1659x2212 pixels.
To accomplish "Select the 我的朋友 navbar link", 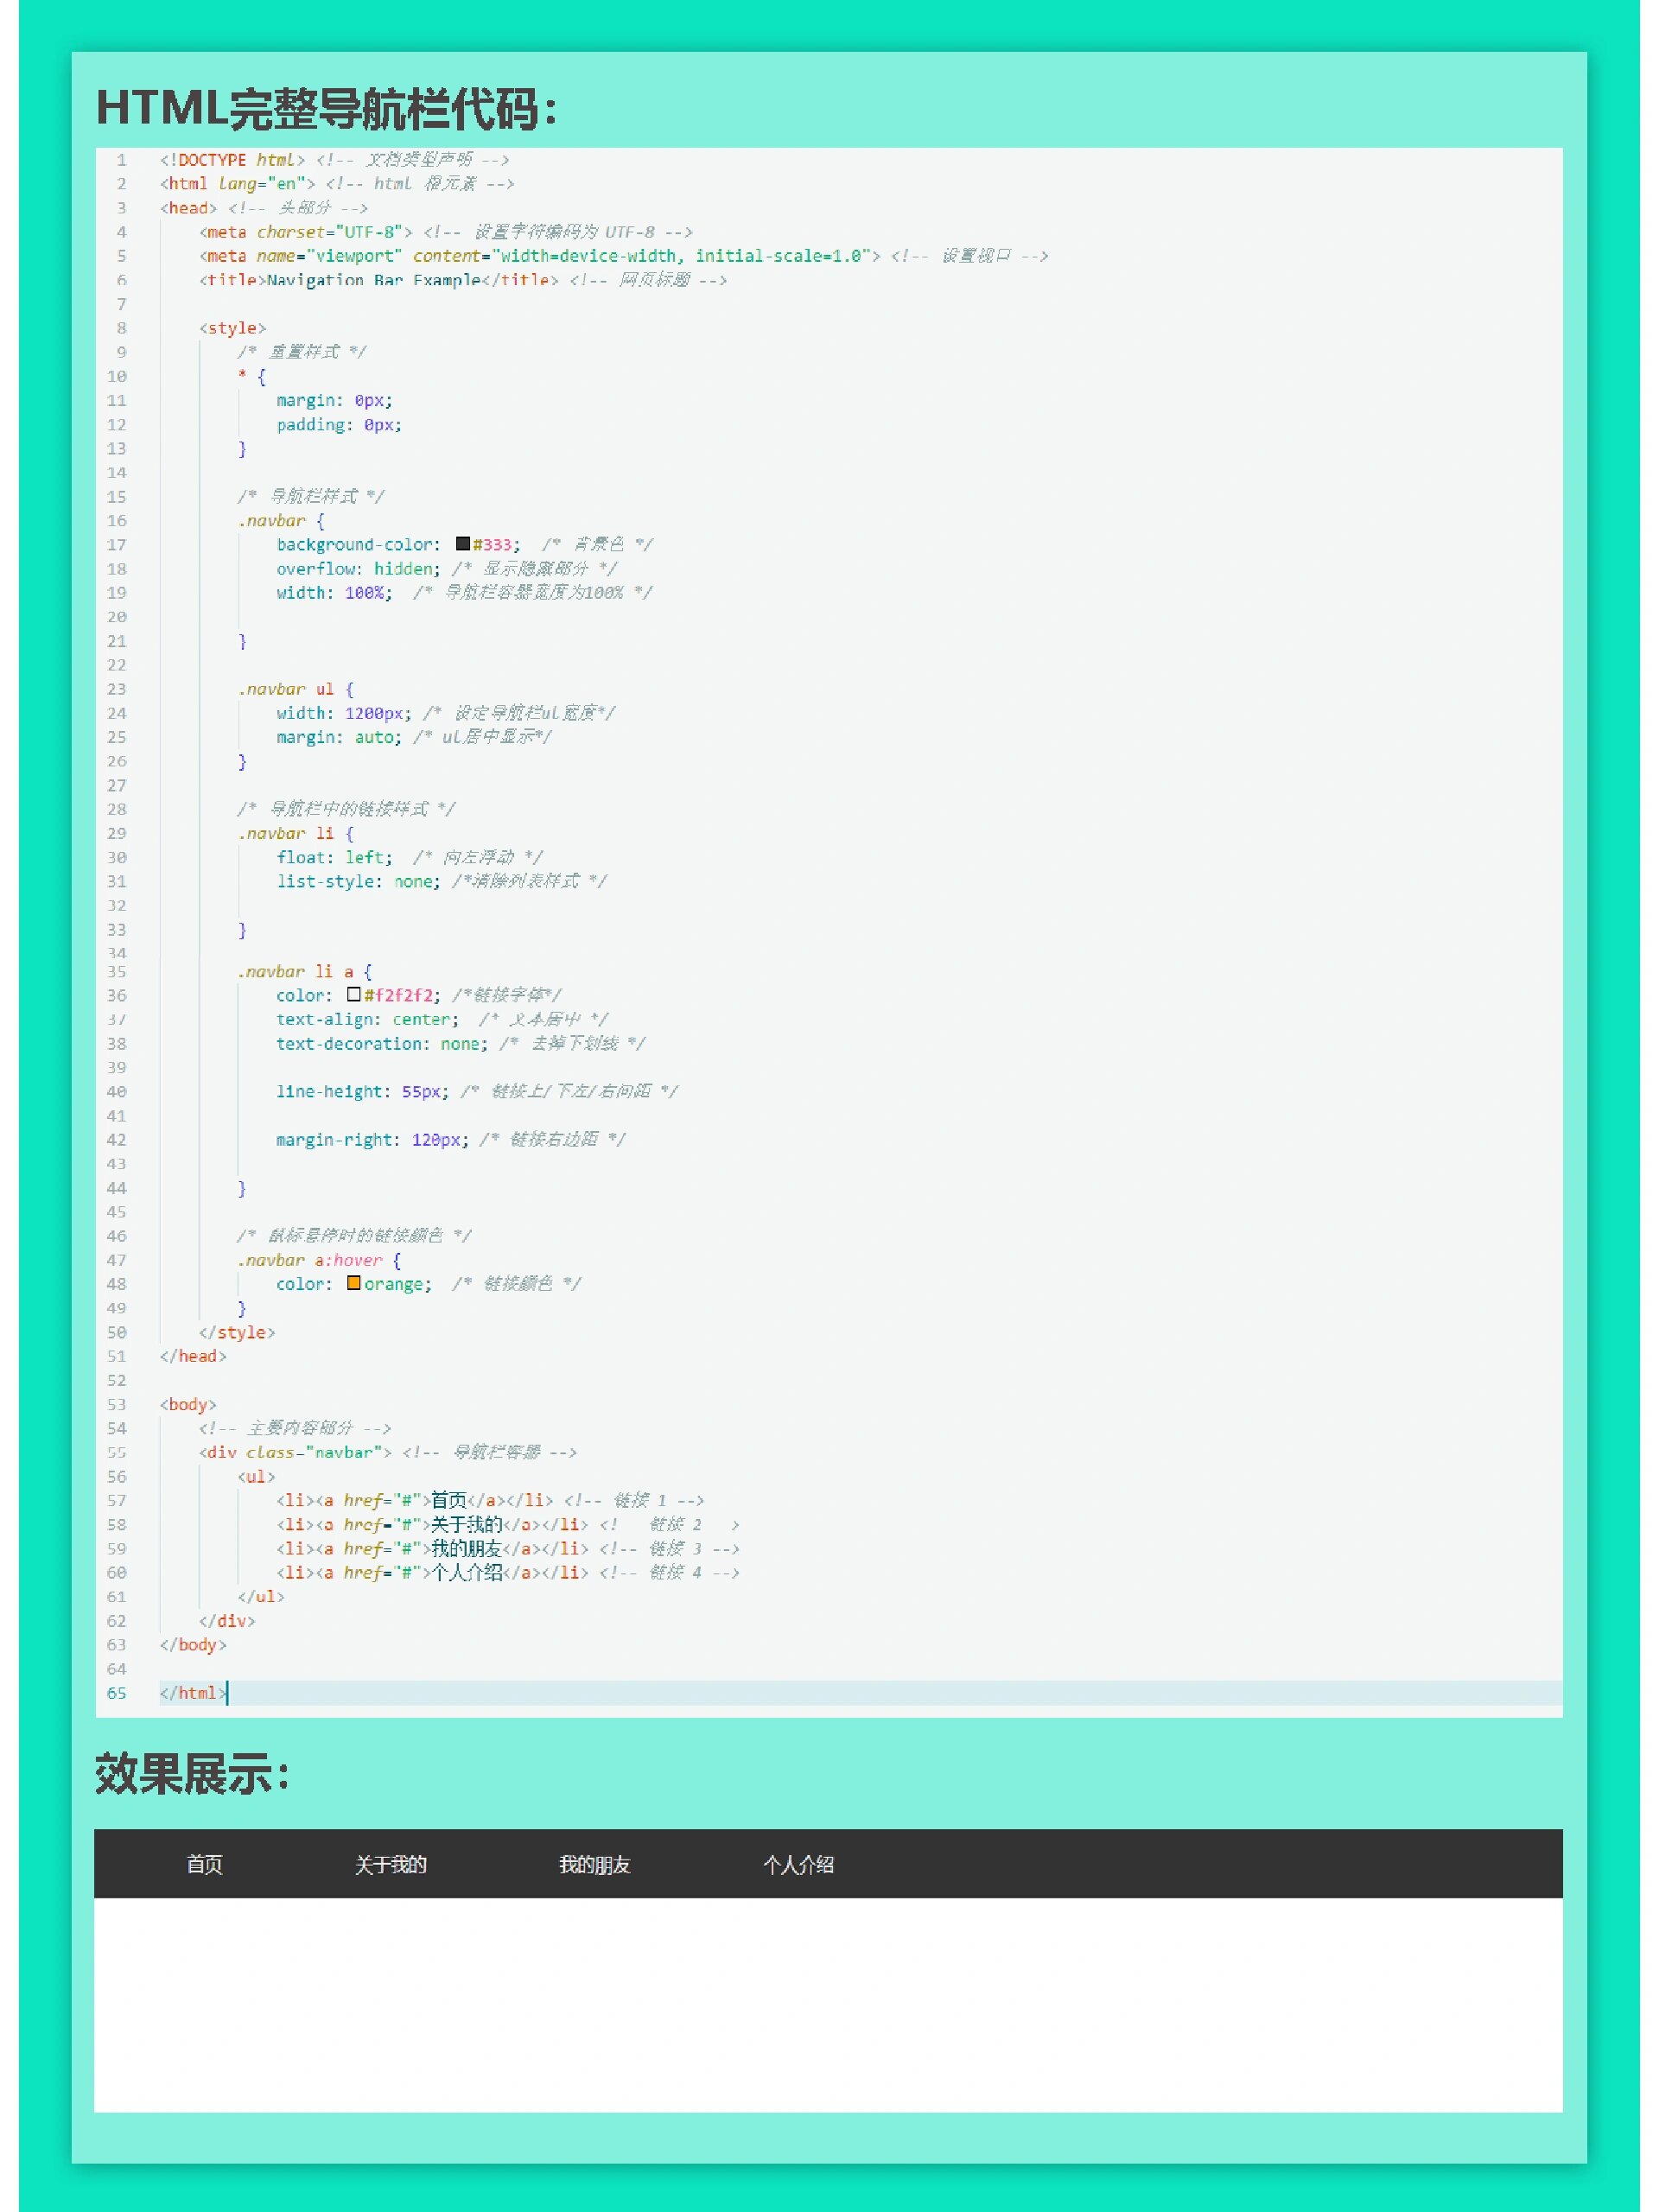I will coord(594,1864).
